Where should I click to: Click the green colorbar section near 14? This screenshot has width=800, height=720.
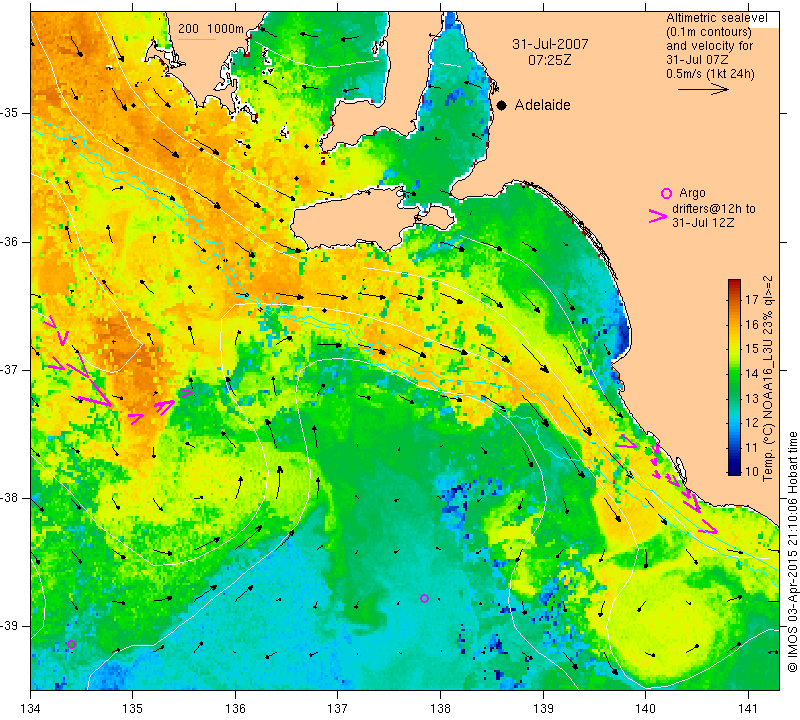point(734,374)
